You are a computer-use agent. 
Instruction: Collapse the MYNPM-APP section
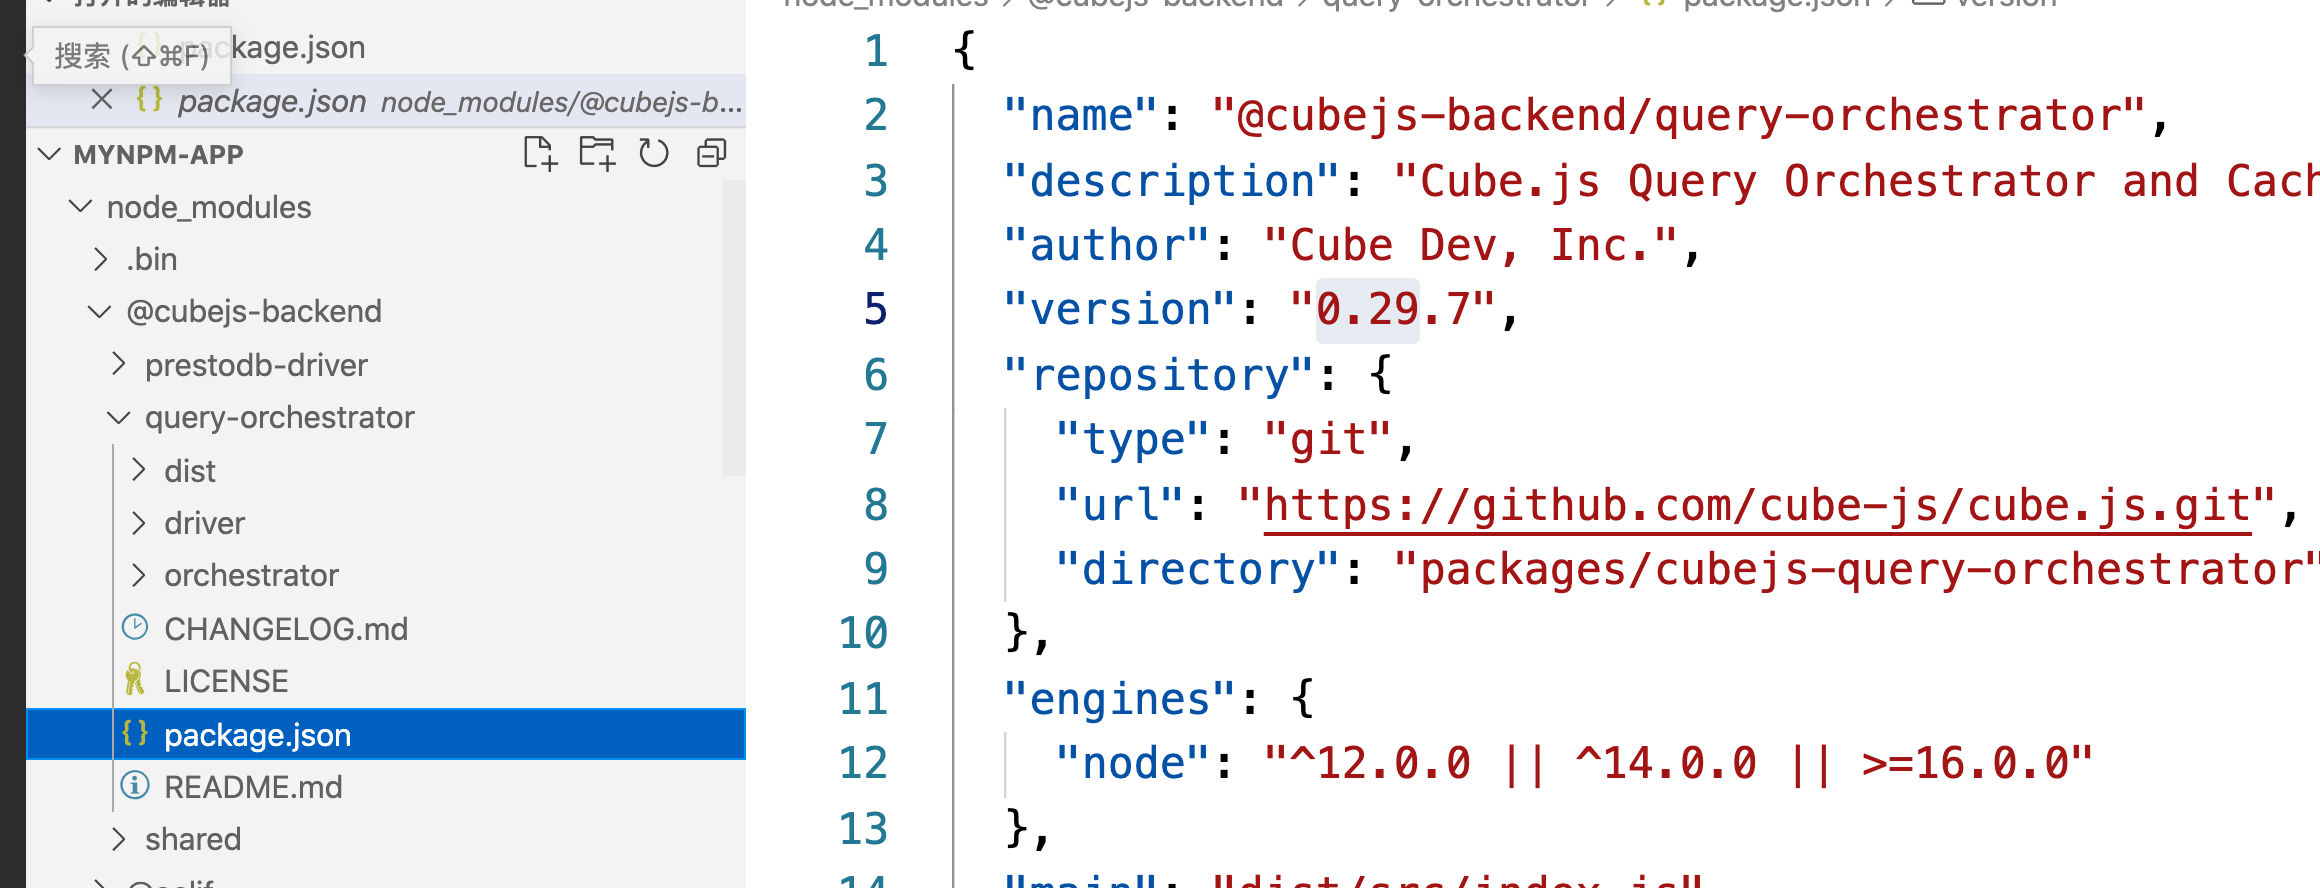49,154
